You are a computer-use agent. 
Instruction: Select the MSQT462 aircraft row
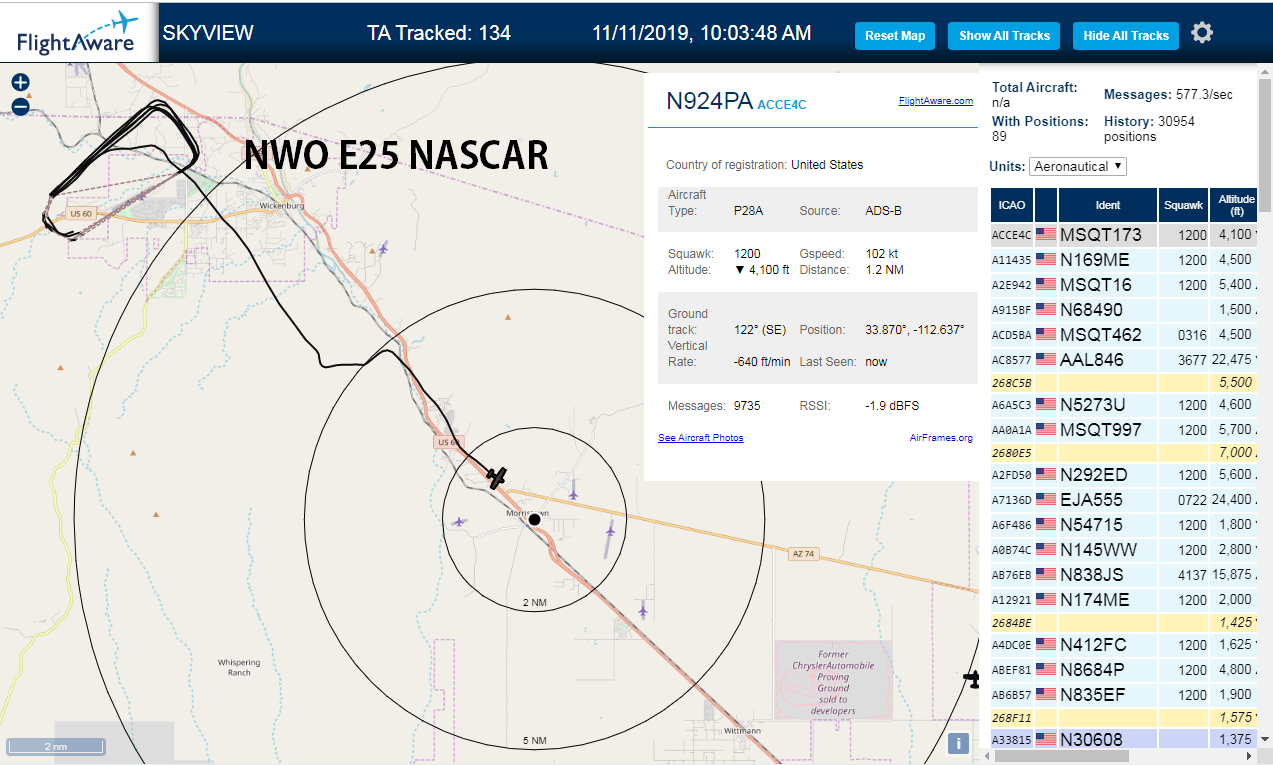pyautogui.click(x=1123, y=335)
